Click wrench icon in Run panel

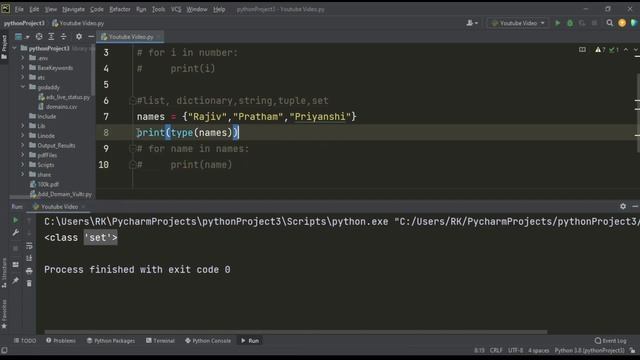coord(16,233)
